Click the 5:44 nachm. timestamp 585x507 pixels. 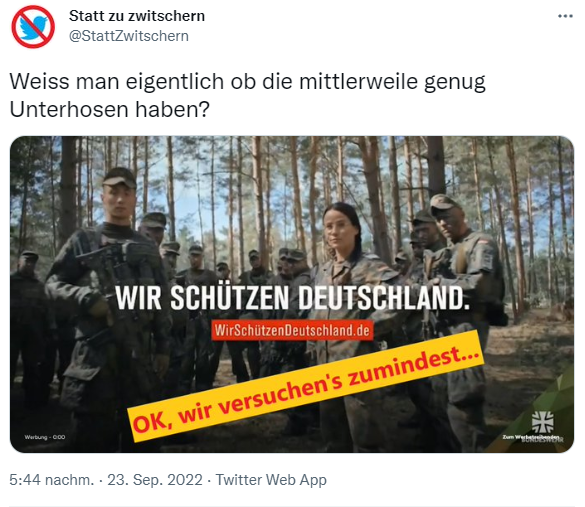pyautogui.click(x=51, y=480)
